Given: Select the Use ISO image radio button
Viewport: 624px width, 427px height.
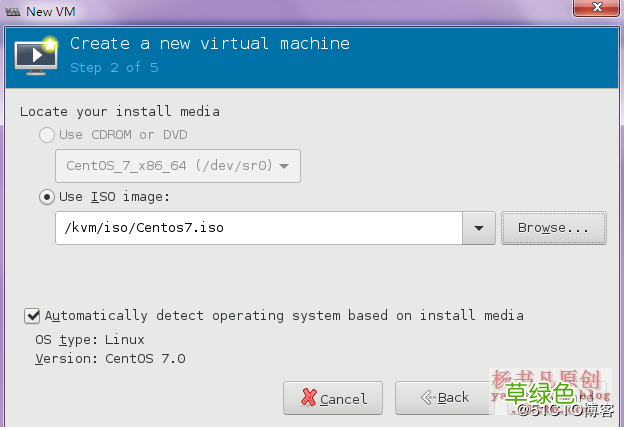Looking at the screenshot, I should 47,197.
